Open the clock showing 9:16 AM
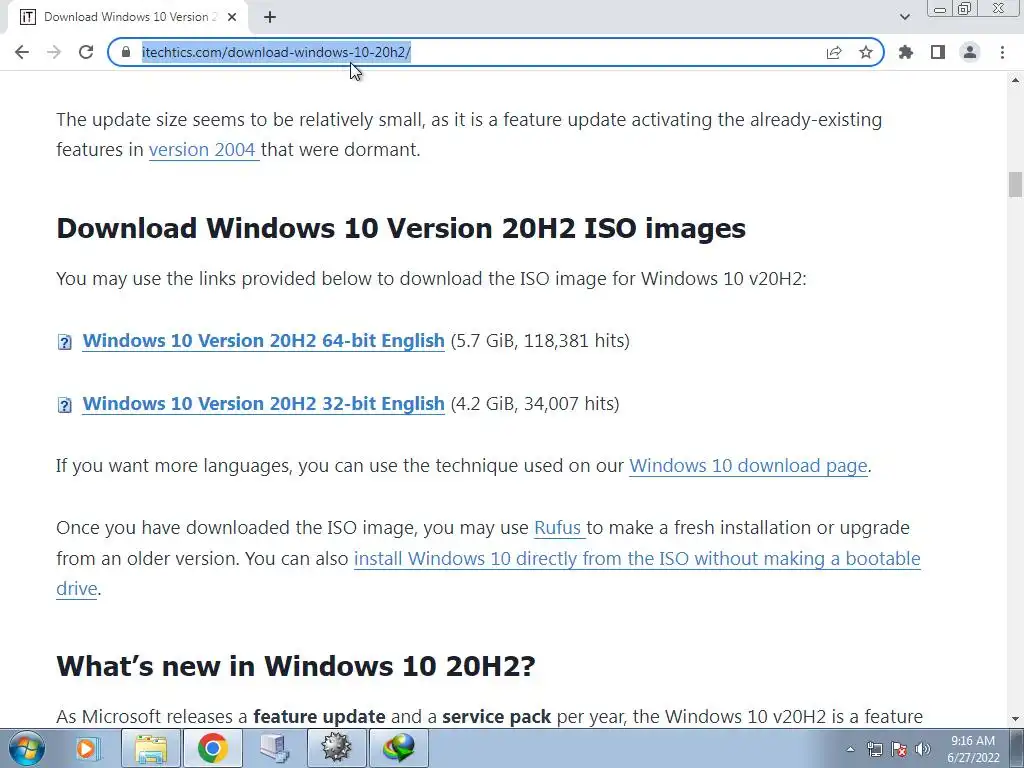The image size is (1024, 768). [973, 749]
